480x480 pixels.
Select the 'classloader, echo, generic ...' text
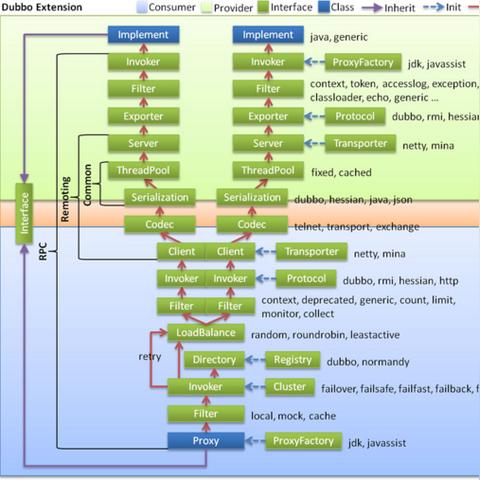374,97
